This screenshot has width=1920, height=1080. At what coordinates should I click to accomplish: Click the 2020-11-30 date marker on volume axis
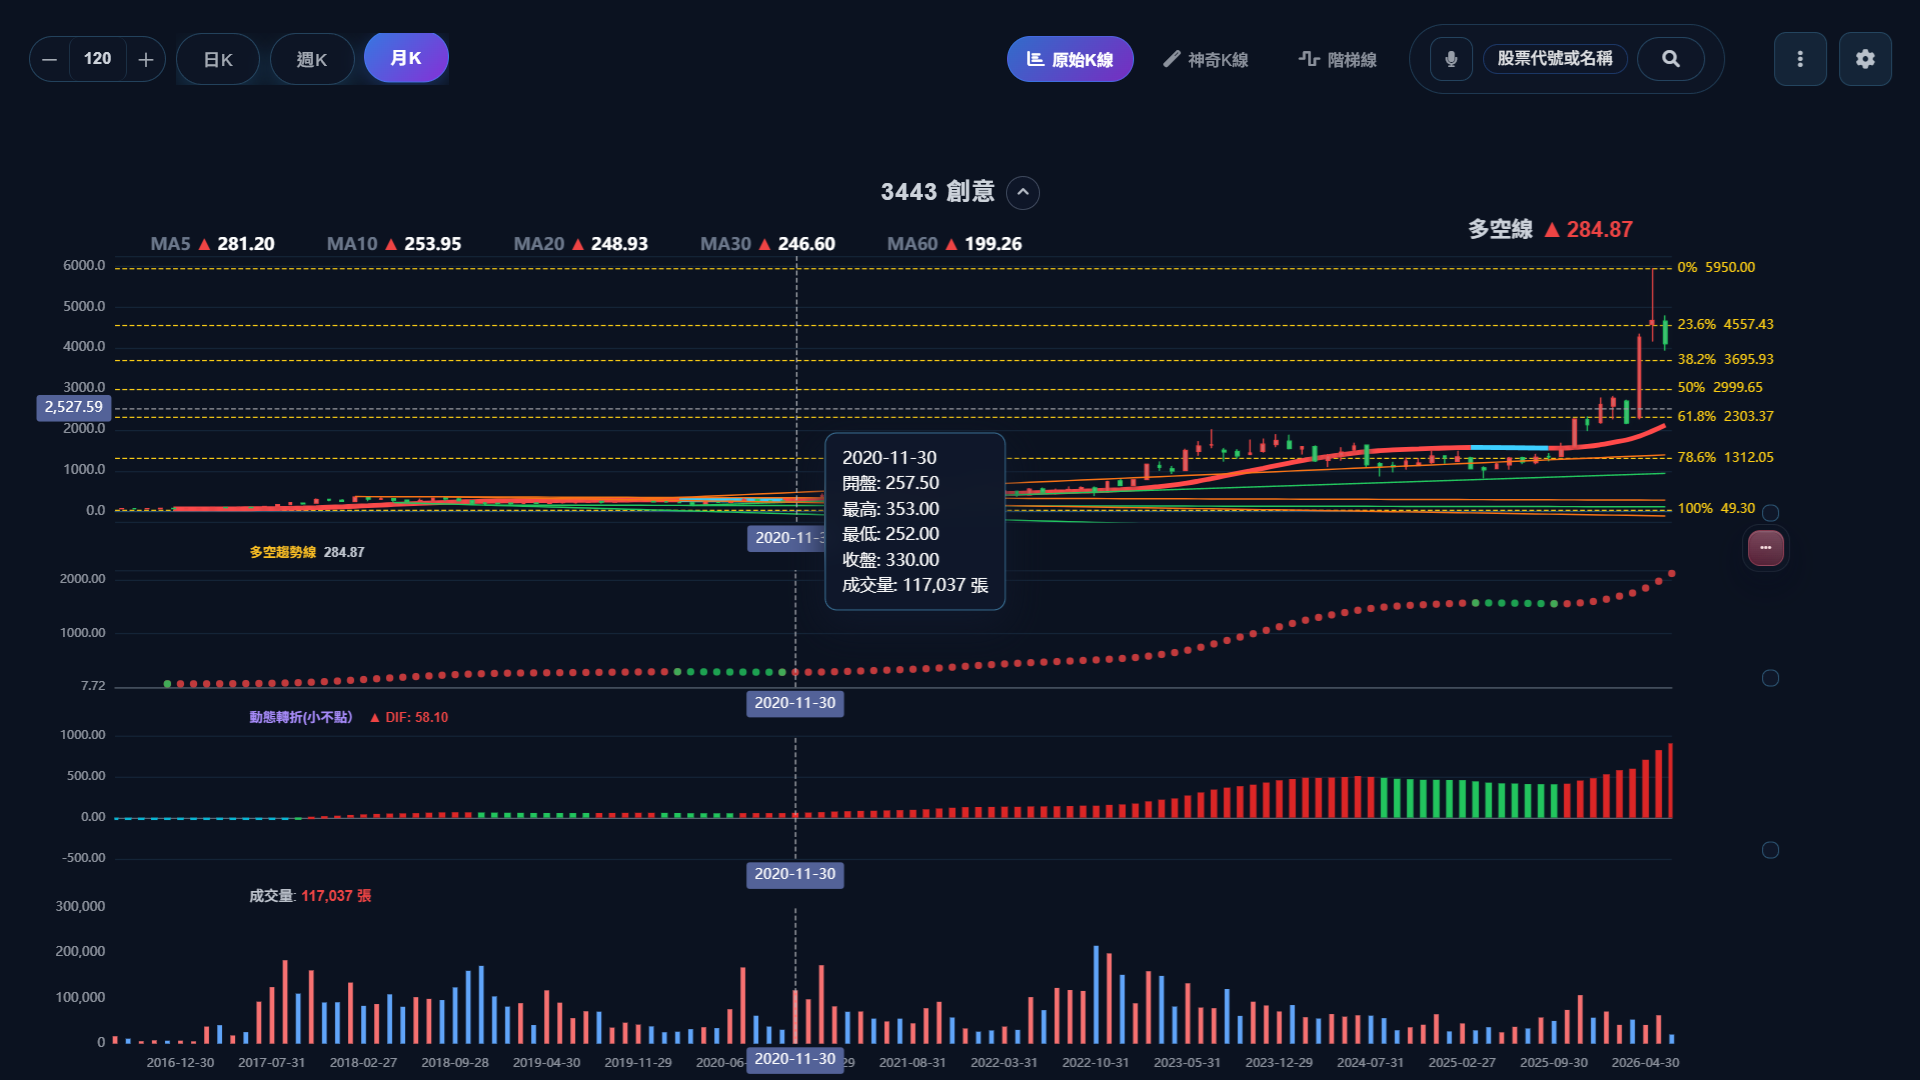point(795,1059)
